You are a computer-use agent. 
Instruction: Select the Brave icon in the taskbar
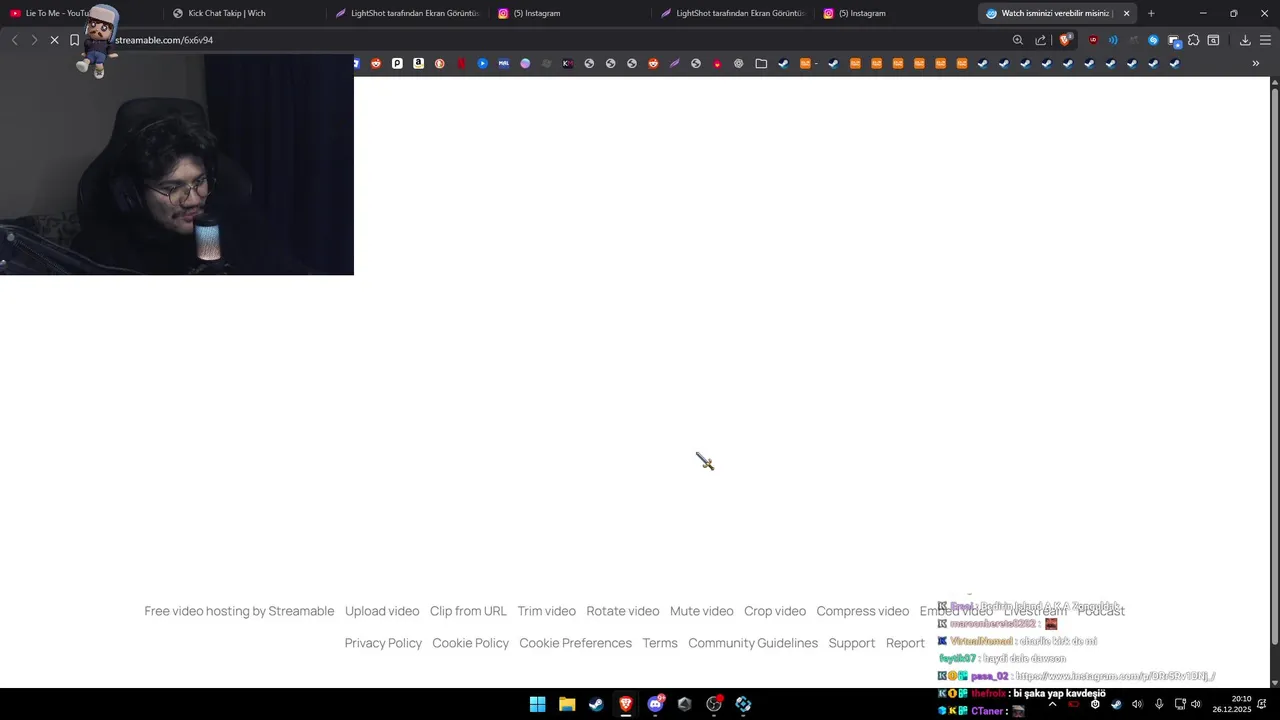click(x=626, y=704)
